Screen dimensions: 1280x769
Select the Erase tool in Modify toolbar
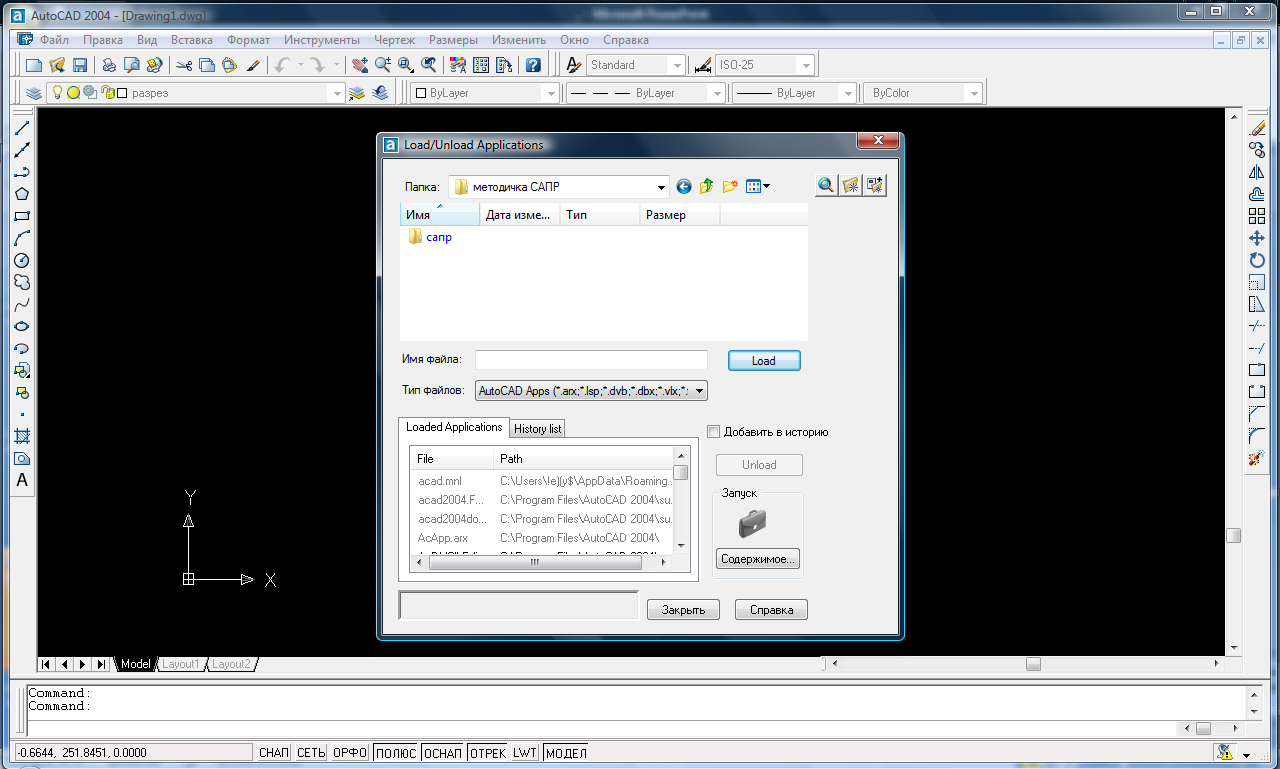coord(1257,128)
